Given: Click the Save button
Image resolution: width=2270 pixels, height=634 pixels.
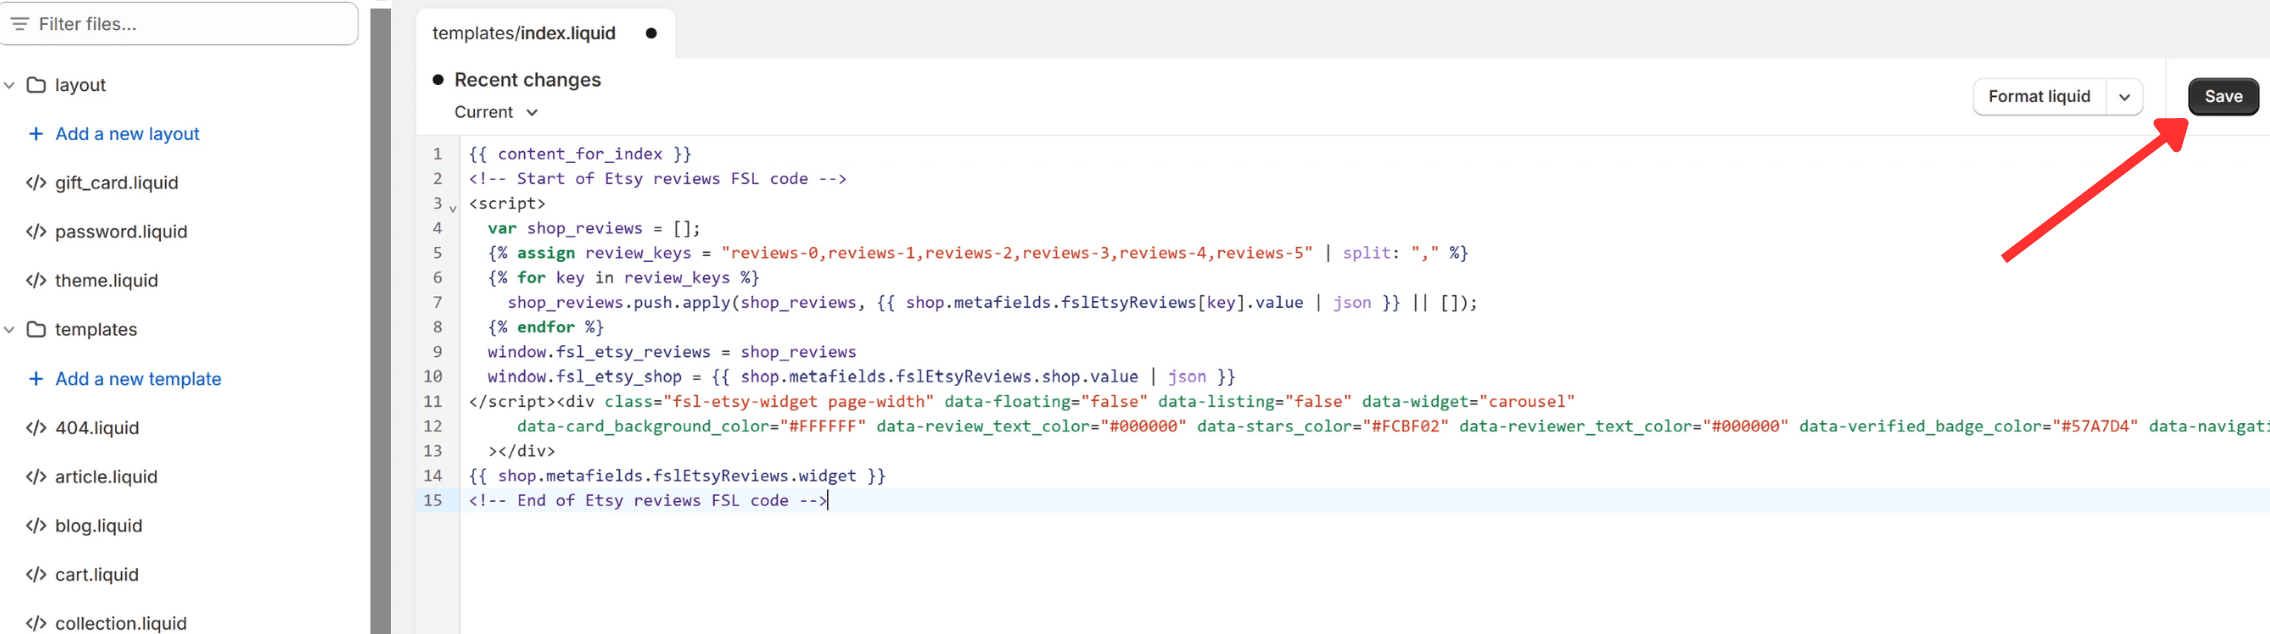Looking at the screenshot, I should [x=2223, y=96].
